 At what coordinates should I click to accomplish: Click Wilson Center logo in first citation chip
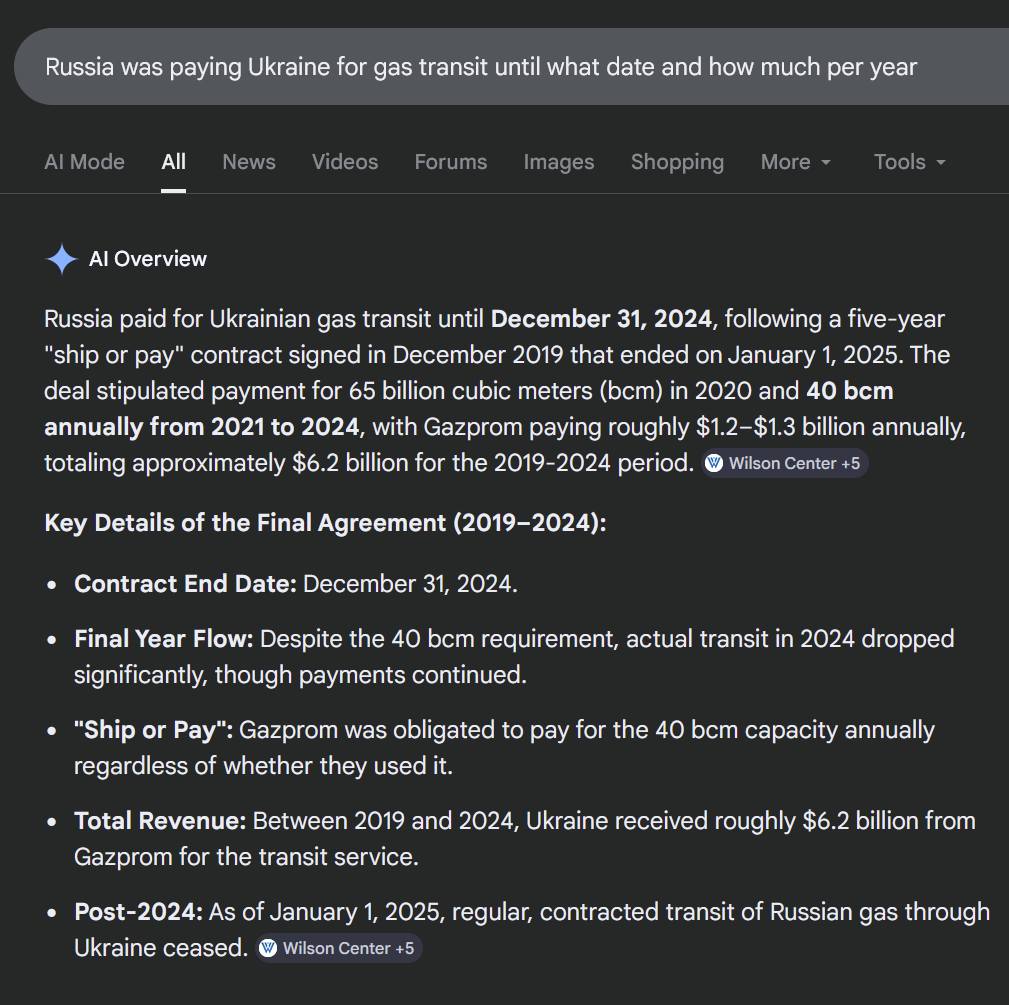pos(714,464)
